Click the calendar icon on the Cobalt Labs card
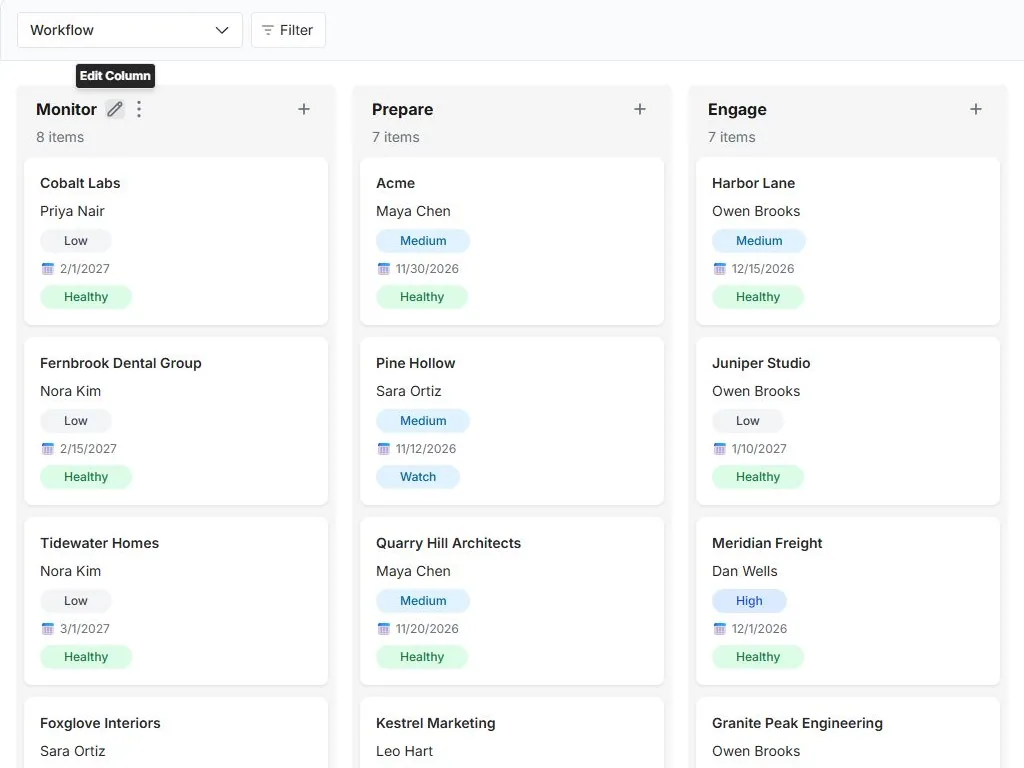Image resolution: width=1024 pixels, height=768 pixels. coord(48,268)
